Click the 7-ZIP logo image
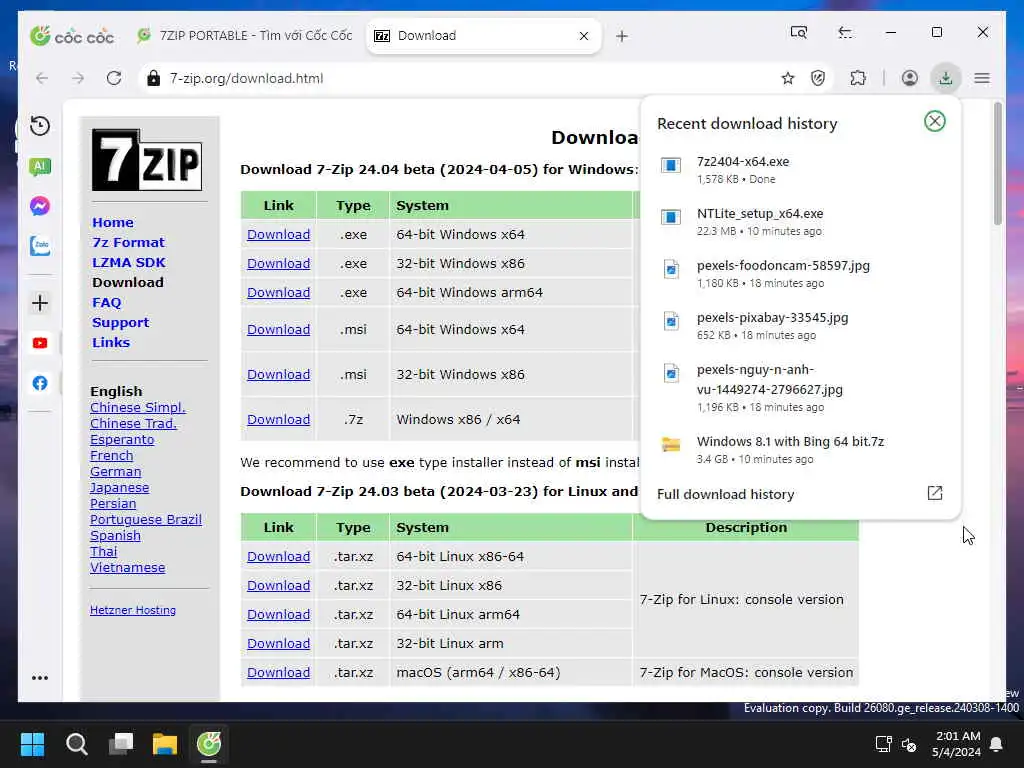 [147, 160]
